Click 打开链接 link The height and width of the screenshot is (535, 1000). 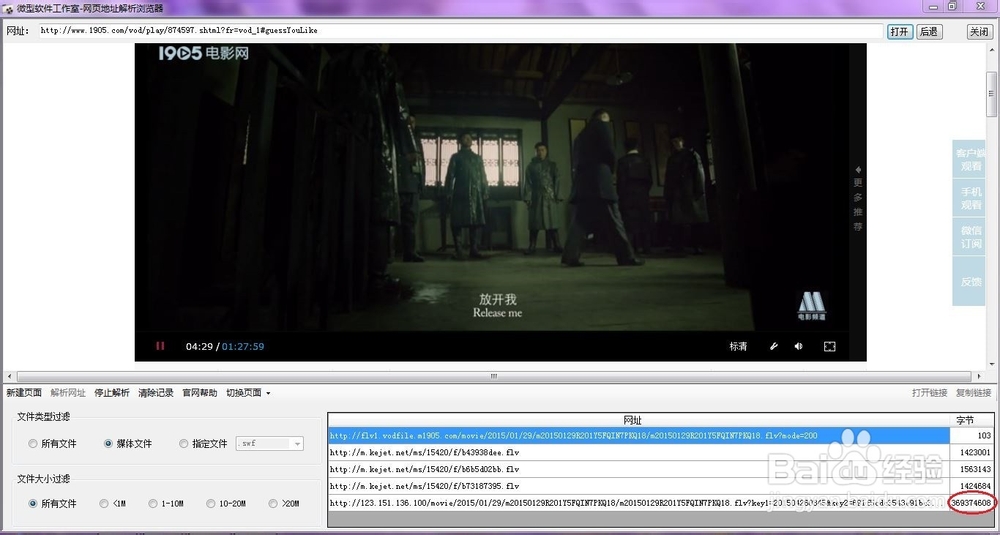[x=929, y=393]
